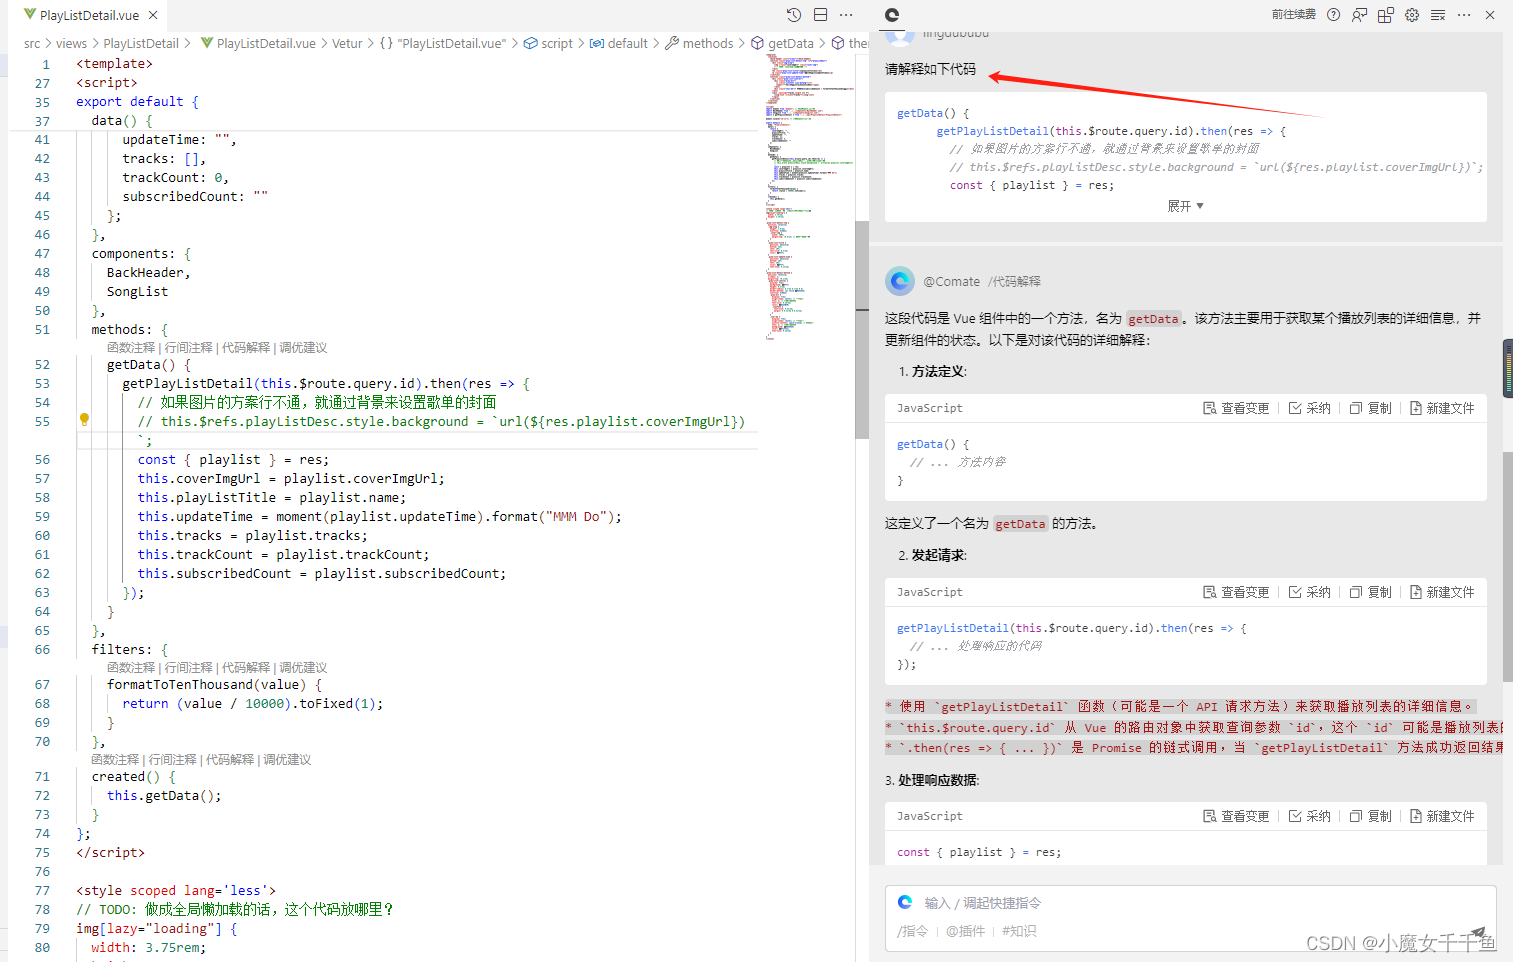This screenshot has width=1513, height=962.
Task: Click the 'filters: {' code line
Action: pyautogui.click(x=130, y=650)
